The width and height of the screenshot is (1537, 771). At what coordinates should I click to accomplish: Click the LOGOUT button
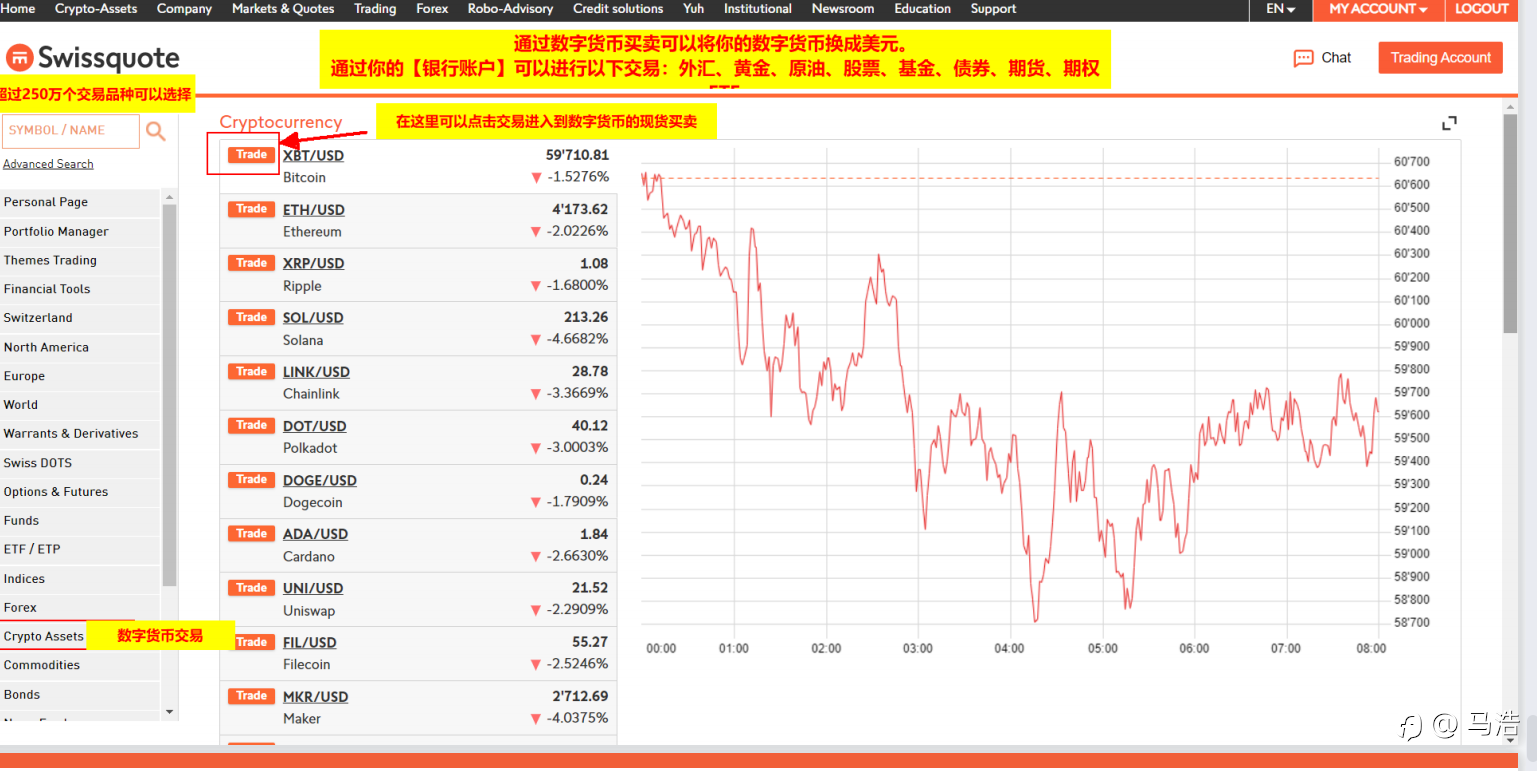point(1482,9)
